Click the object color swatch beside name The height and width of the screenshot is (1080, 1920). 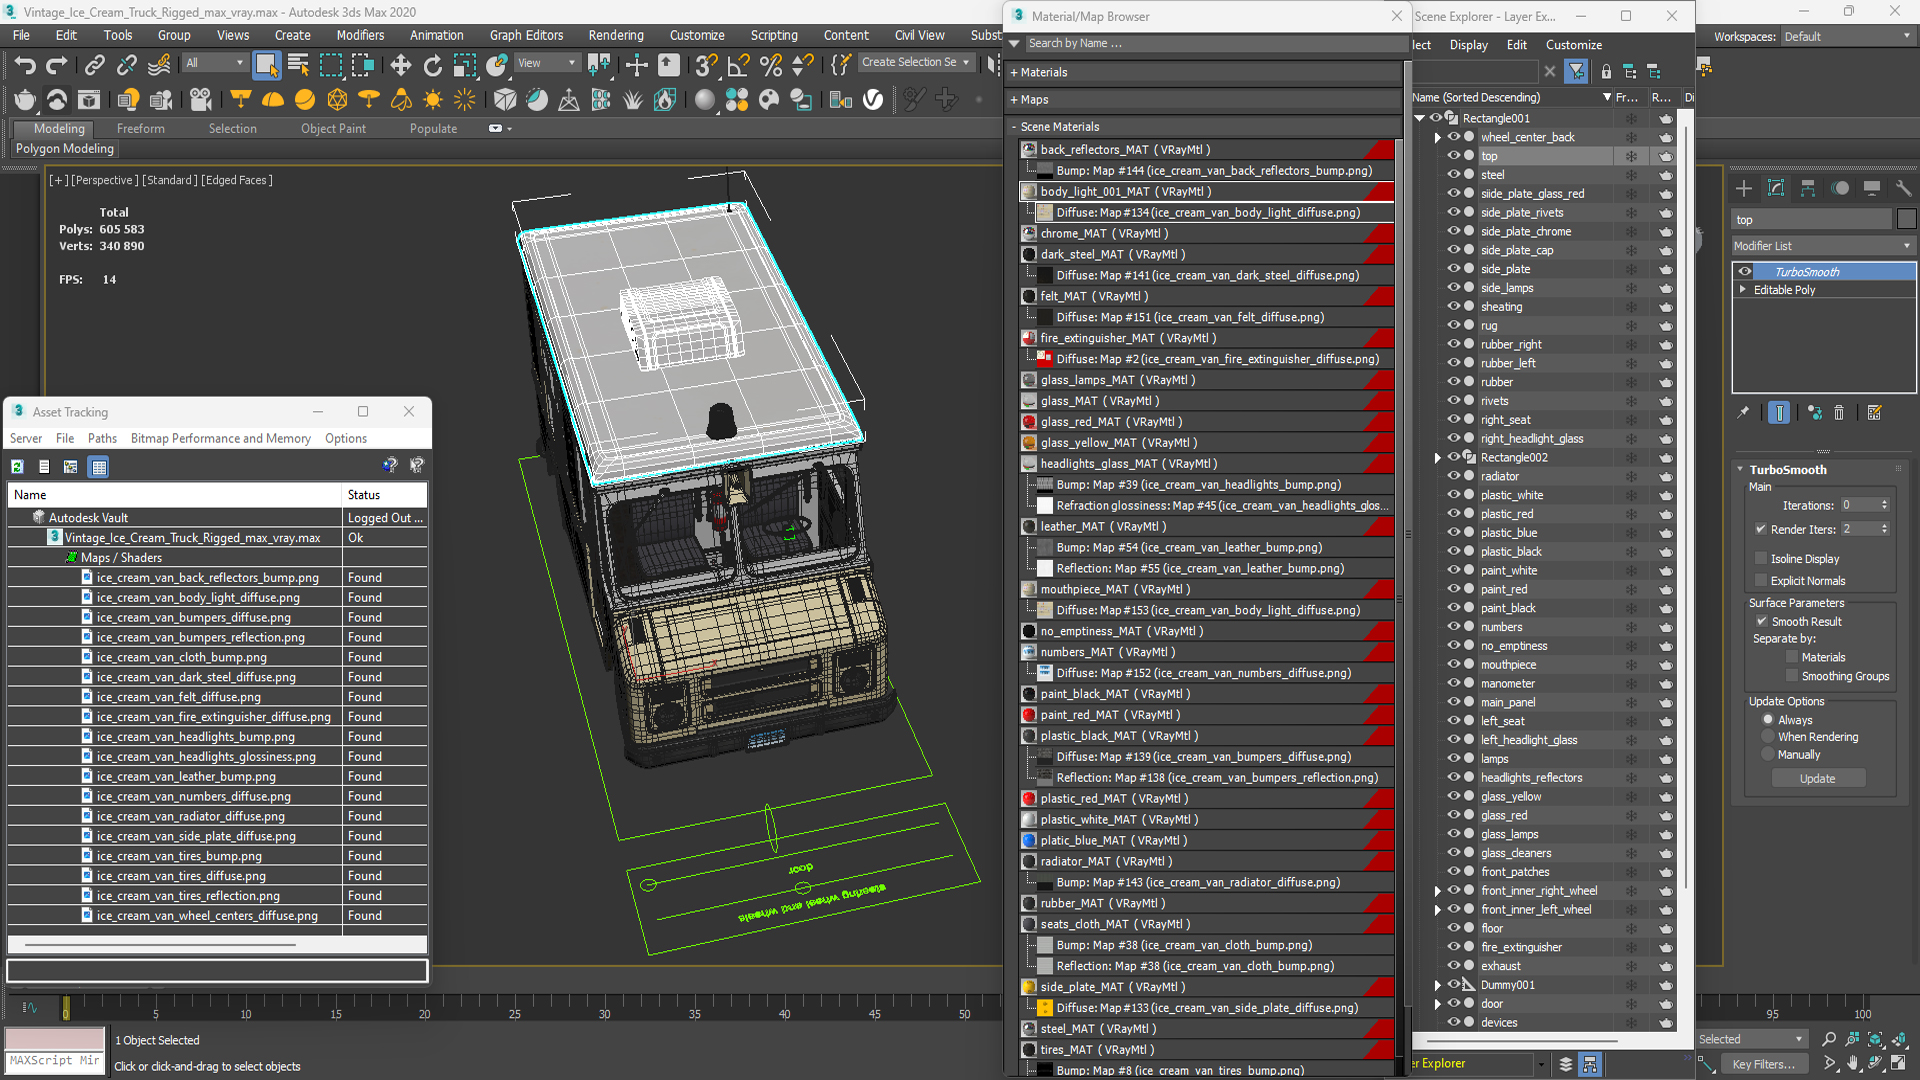click(x=1906, y=219)
